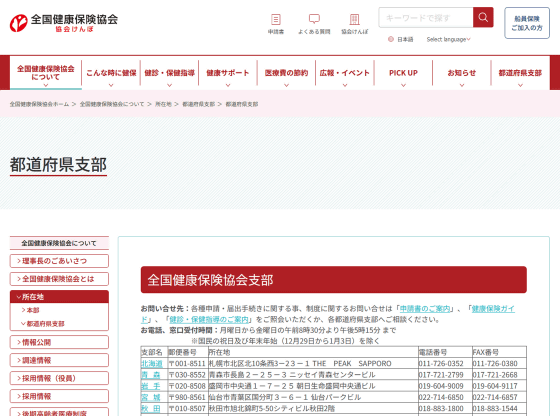Viewport: 560px width, 416px height.
Task: Click the 011-726-0352 phone number cell
Action: [445, 364]
